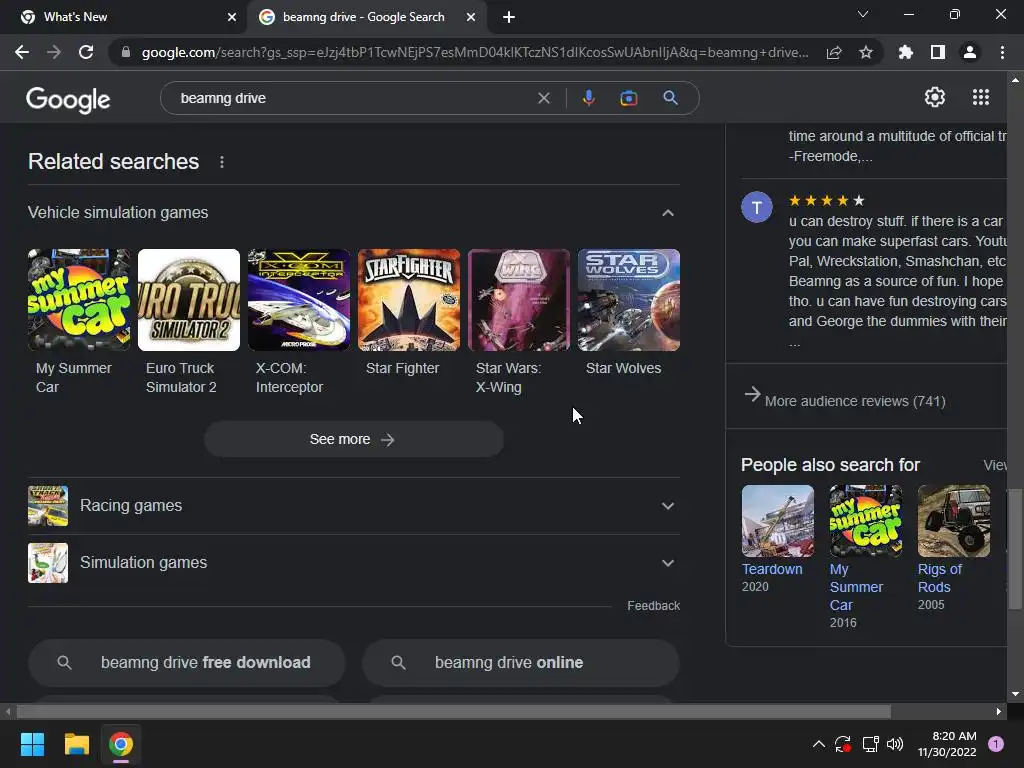This screenshot has height=768, width=1024.
Task: Click inside the beamng drive search field
Action: pos(353,98)
